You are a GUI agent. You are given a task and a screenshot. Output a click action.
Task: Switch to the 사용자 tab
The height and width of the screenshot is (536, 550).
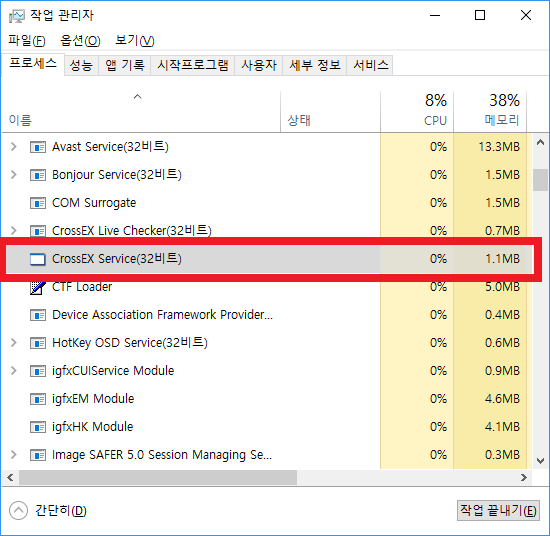tap(259, 65)
